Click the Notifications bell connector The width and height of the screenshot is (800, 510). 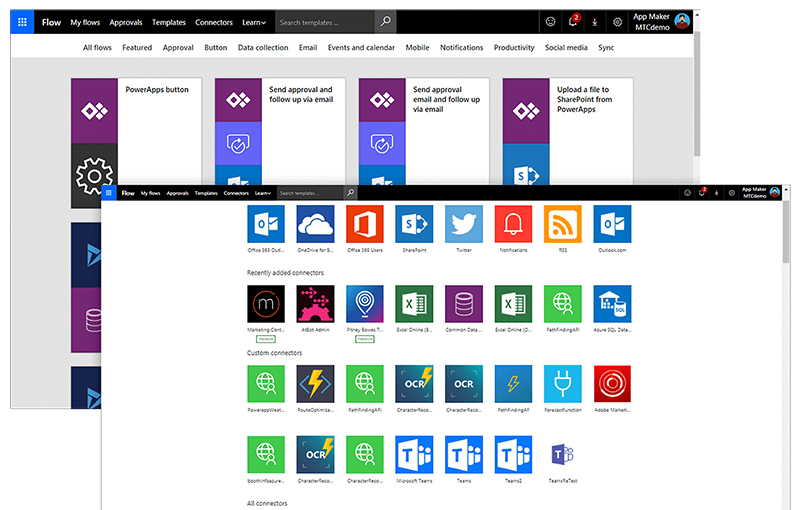click(513, 225)
